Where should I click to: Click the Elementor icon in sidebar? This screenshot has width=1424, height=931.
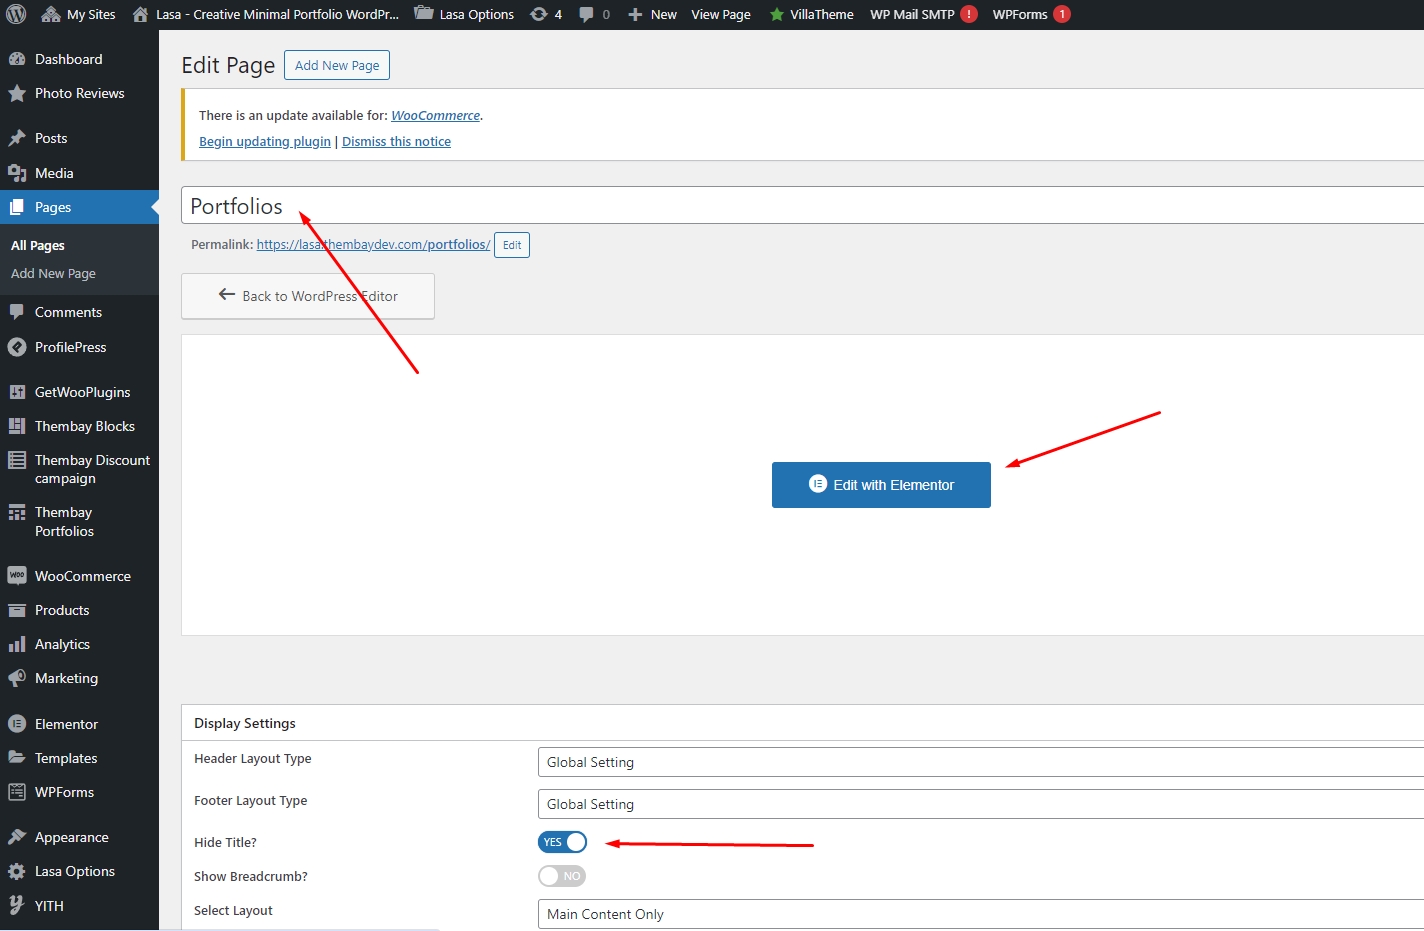[17, 724]
